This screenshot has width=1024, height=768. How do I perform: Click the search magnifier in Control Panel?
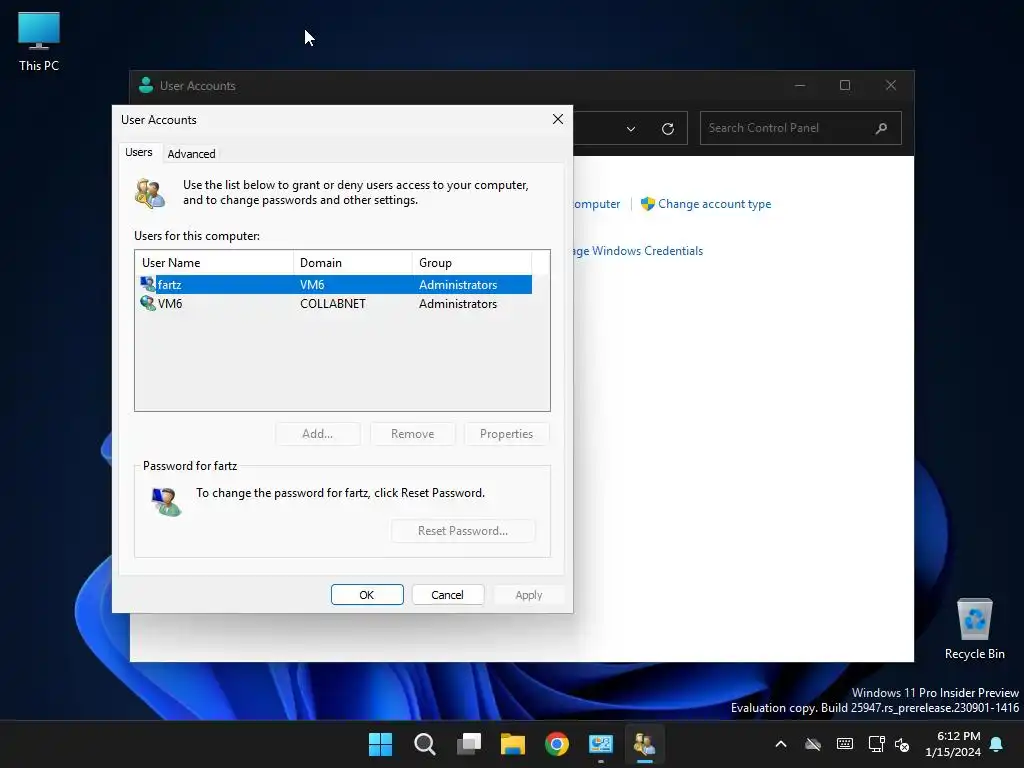point(881,128)
